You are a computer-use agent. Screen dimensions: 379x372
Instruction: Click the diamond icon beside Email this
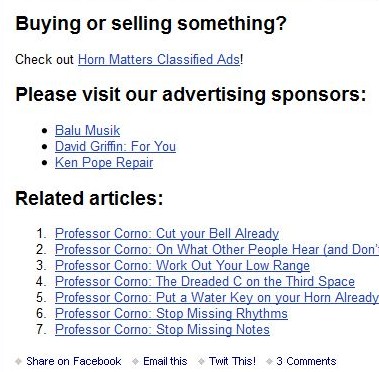pos(135,361)
